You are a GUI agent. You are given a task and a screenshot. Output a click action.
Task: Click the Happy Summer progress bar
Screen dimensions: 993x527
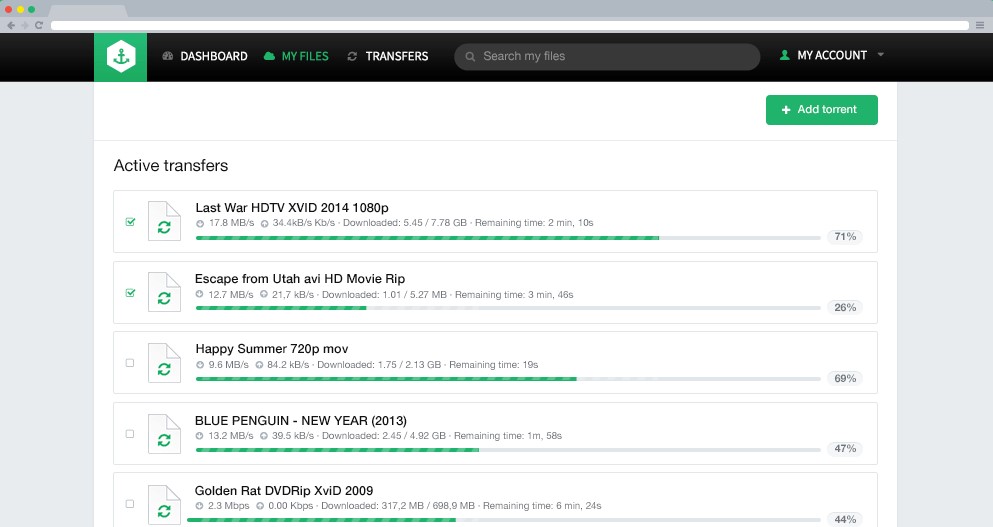coord(507,379)
